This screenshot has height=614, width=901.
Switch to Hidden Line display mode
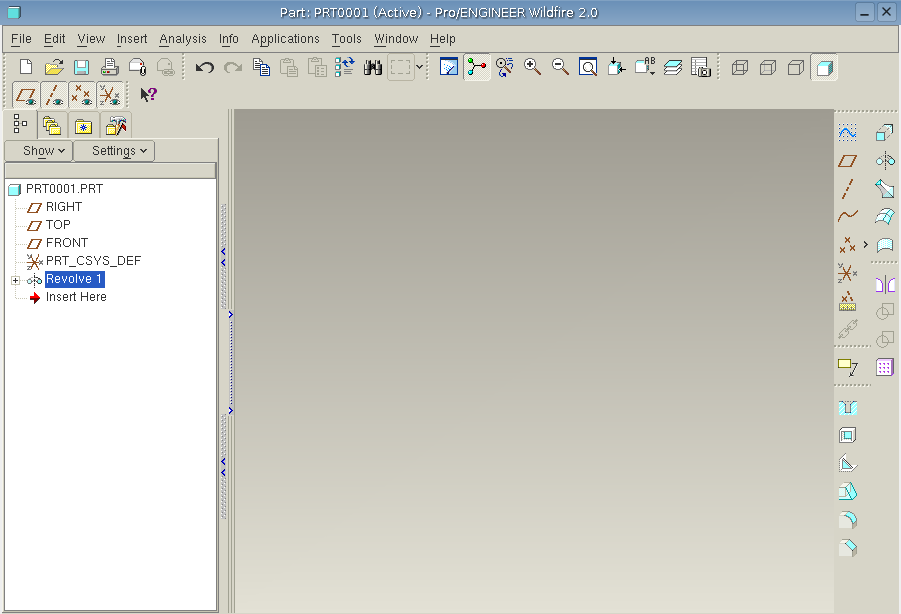(x=768, y=68)
